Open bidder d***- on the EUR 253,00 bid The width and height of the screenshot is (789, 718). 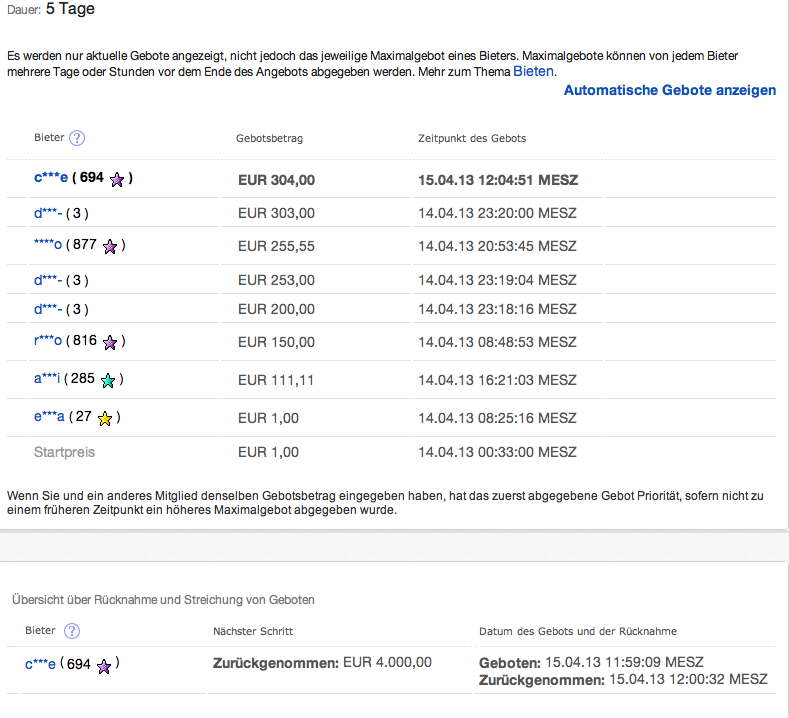point(47,280)
